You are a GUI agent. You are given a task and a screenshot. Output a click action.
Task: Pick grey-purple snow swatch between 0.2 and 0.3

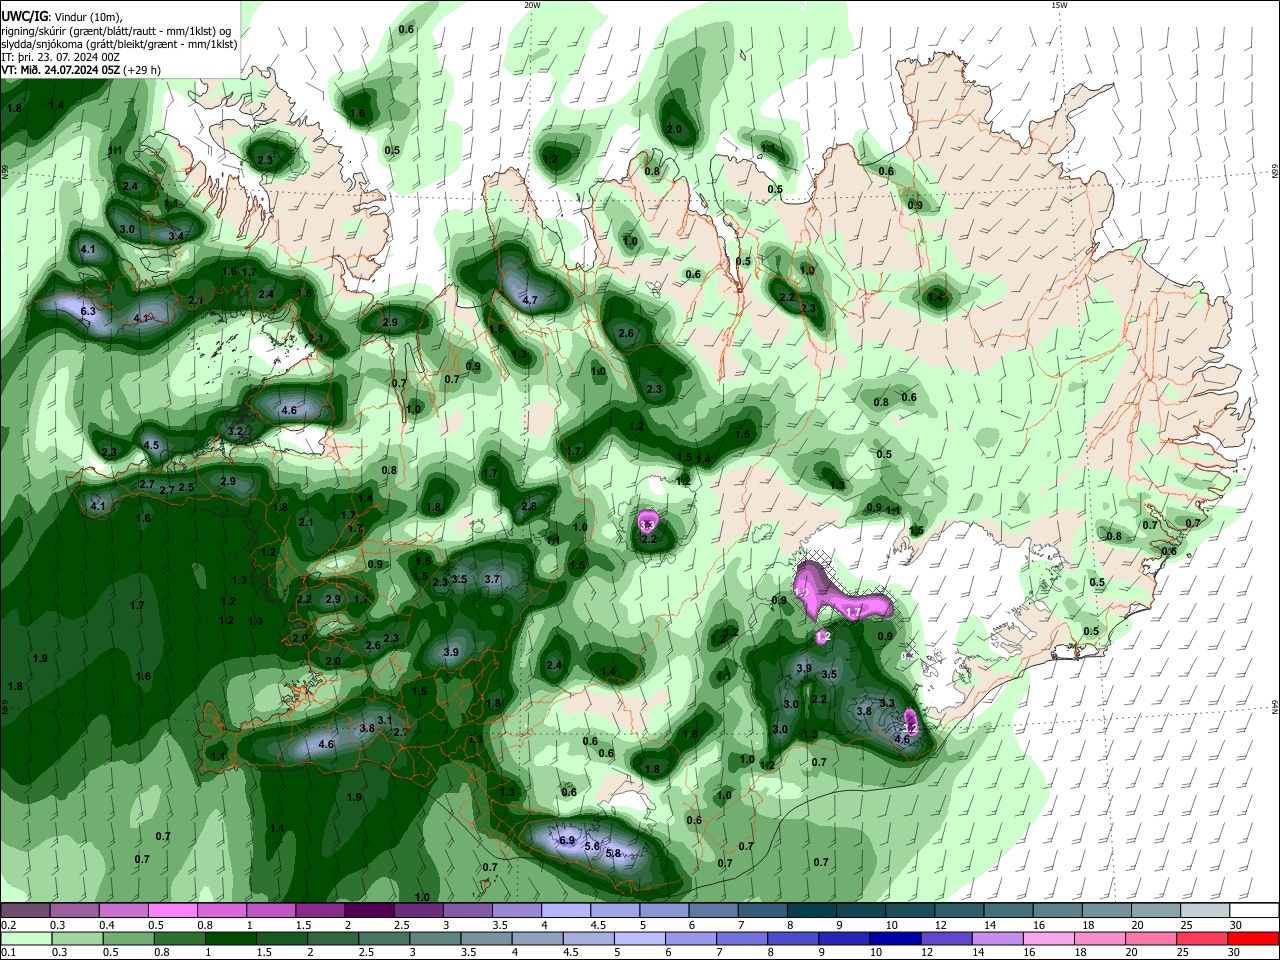(x=25, y=911)
